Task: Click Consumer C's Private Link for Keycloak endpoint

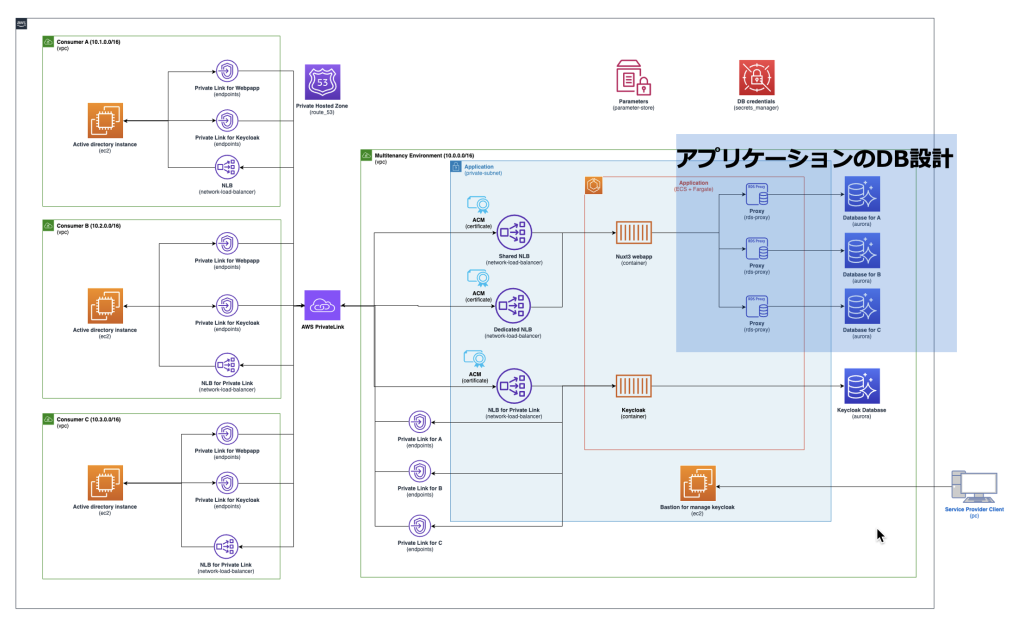Action: coord(227,483)
